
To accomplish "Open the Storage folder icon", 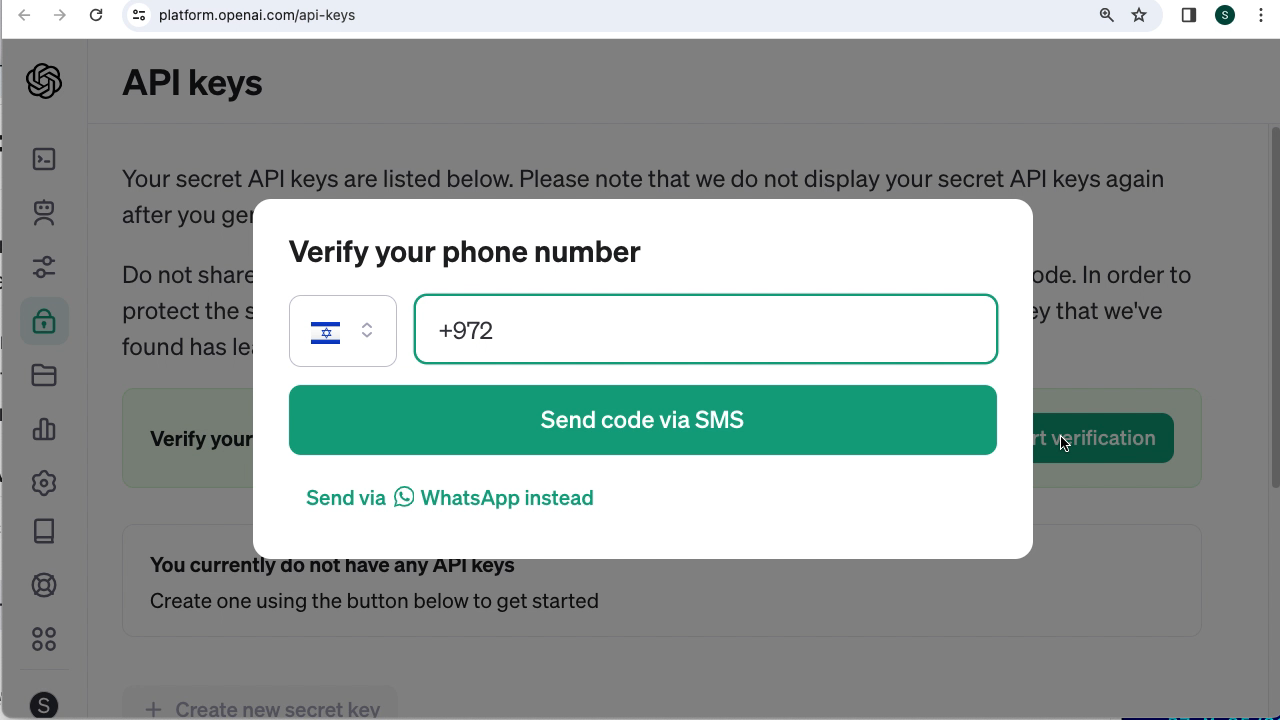I will pos(44,375).
